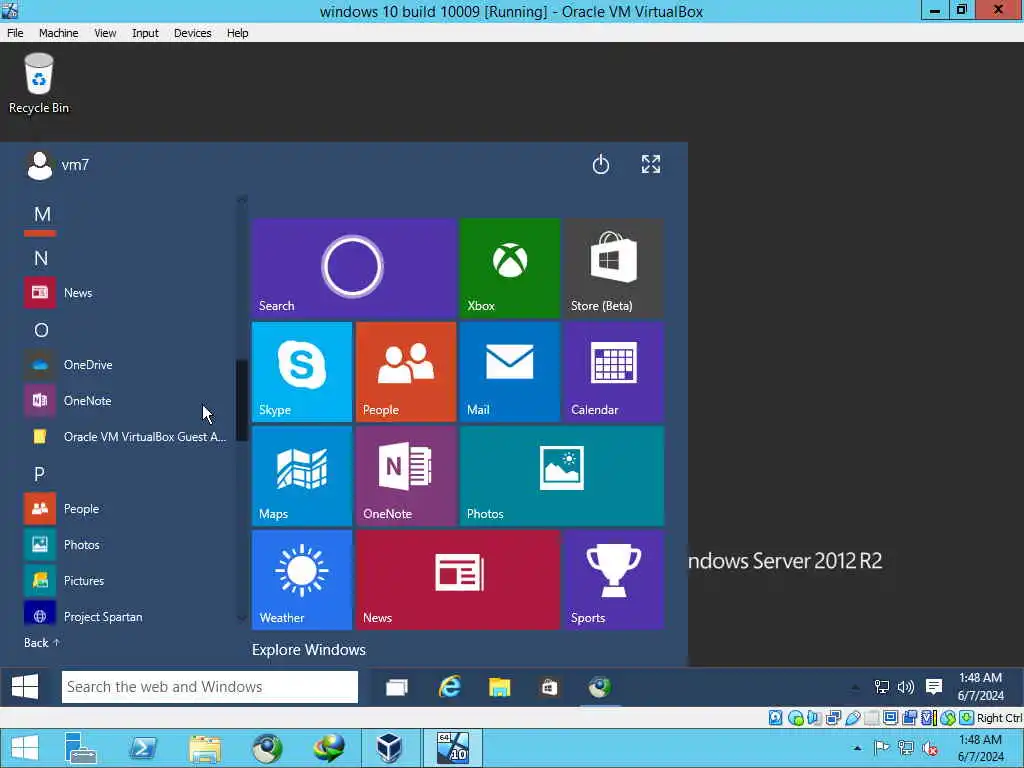Open File Explorer from guest taskbar
Viewport: 1024px width, 768px height.
pyautogui.click(x=500, y=687)
